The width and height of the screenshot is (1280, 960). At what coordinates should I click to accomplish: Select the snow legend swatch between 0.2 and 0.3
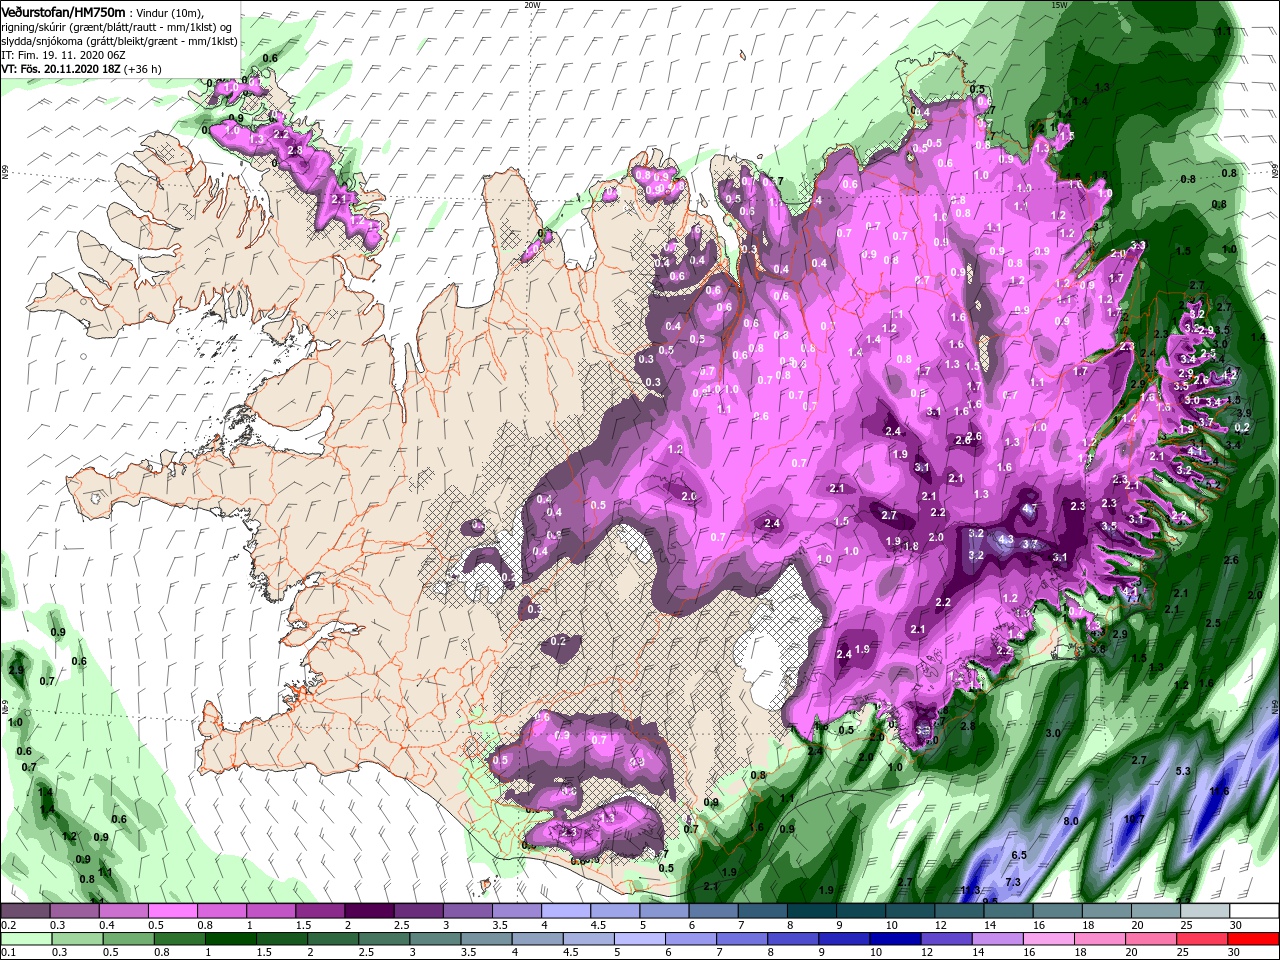pyautogui.click(x=25, y=911)
